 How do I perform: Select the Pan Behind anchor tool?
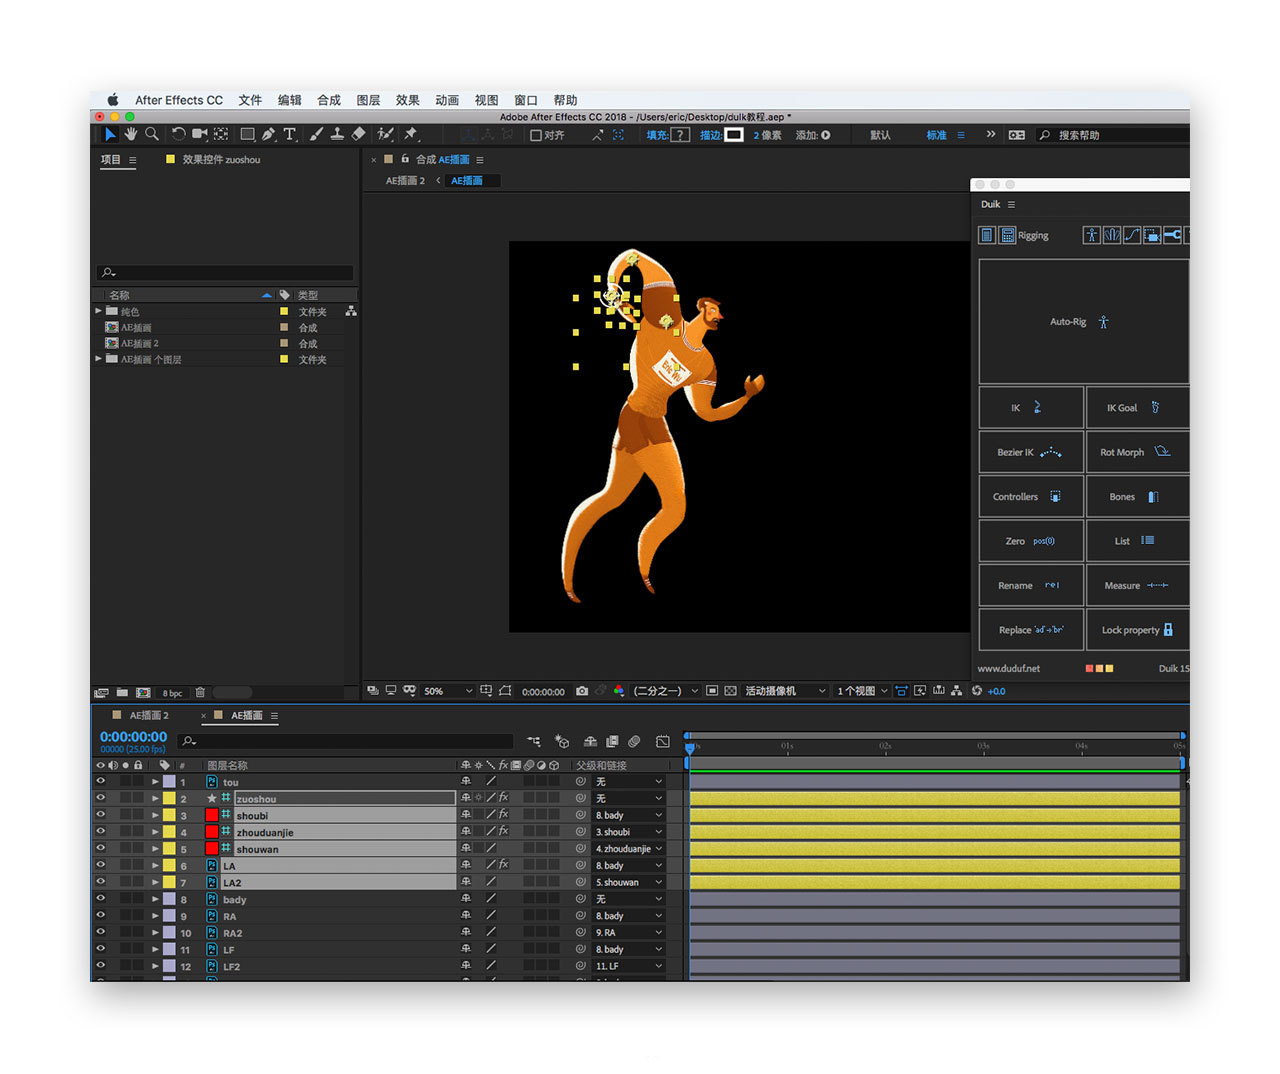221,134
